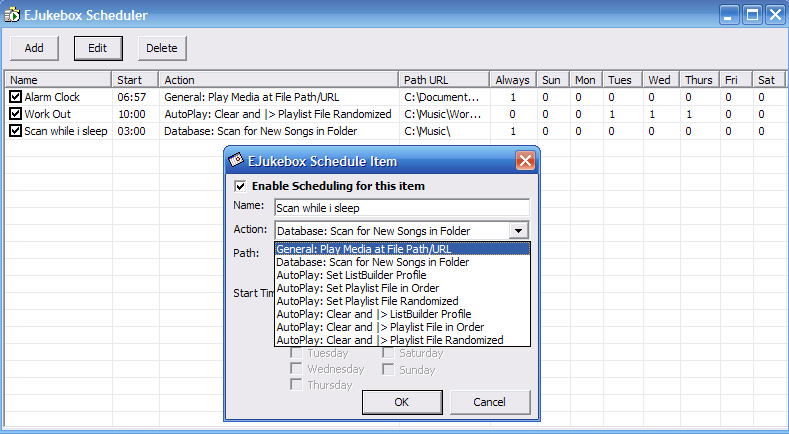This screenshot has width=789, height=434.
Task: Collapse the Action dropdown arrow
Action: [518, 231]
